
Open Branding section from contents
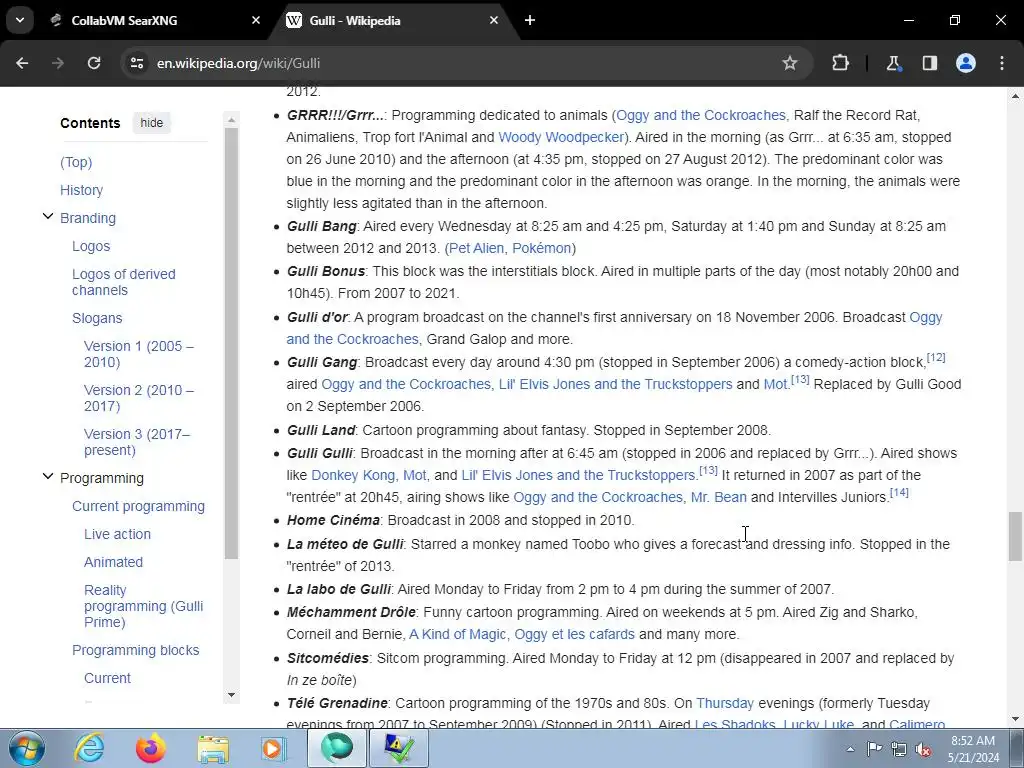pyautogui.click(x=88, y=218)
